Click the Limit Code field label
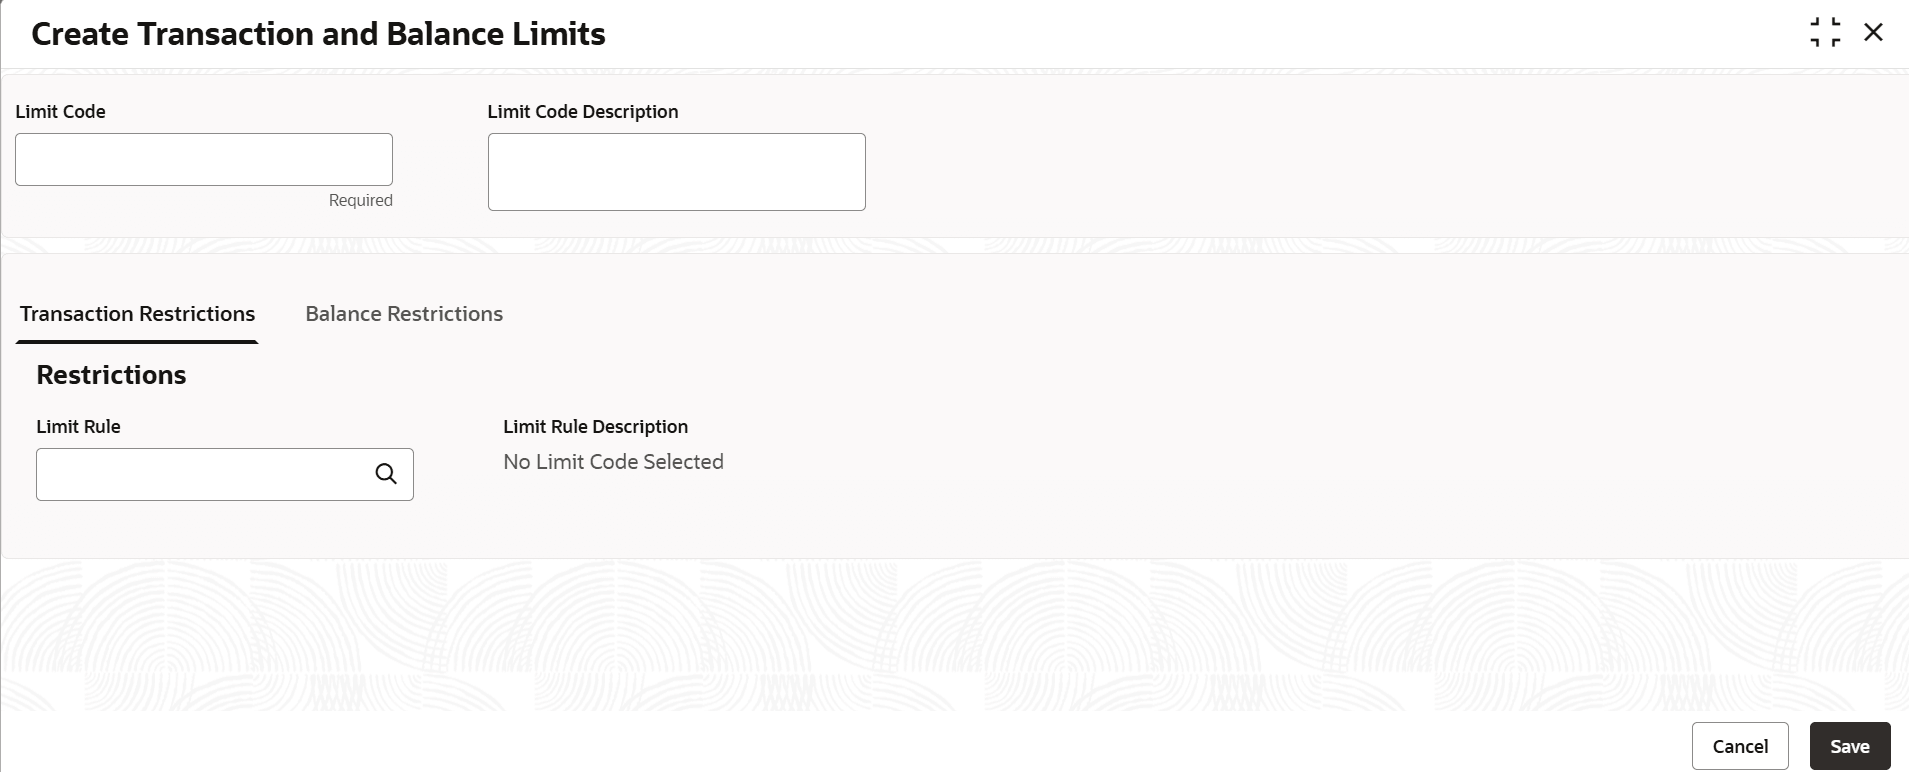This screenshot has height=772, width=1909. [x=61, y=112]
